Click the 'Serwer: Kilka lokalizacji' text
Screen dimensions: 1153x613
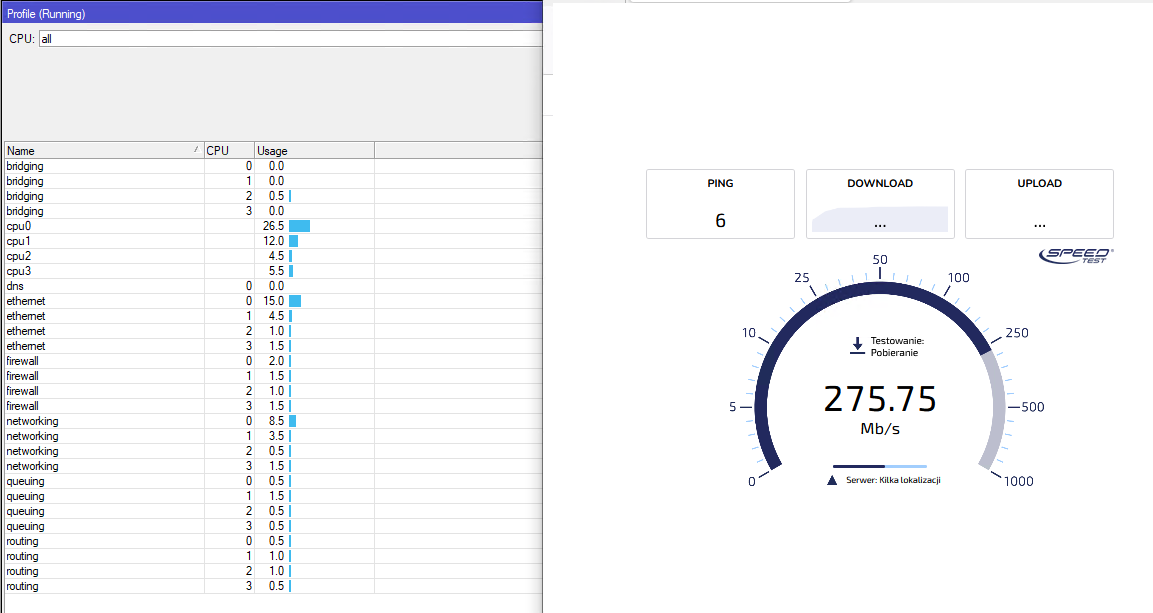click(893, 480)
